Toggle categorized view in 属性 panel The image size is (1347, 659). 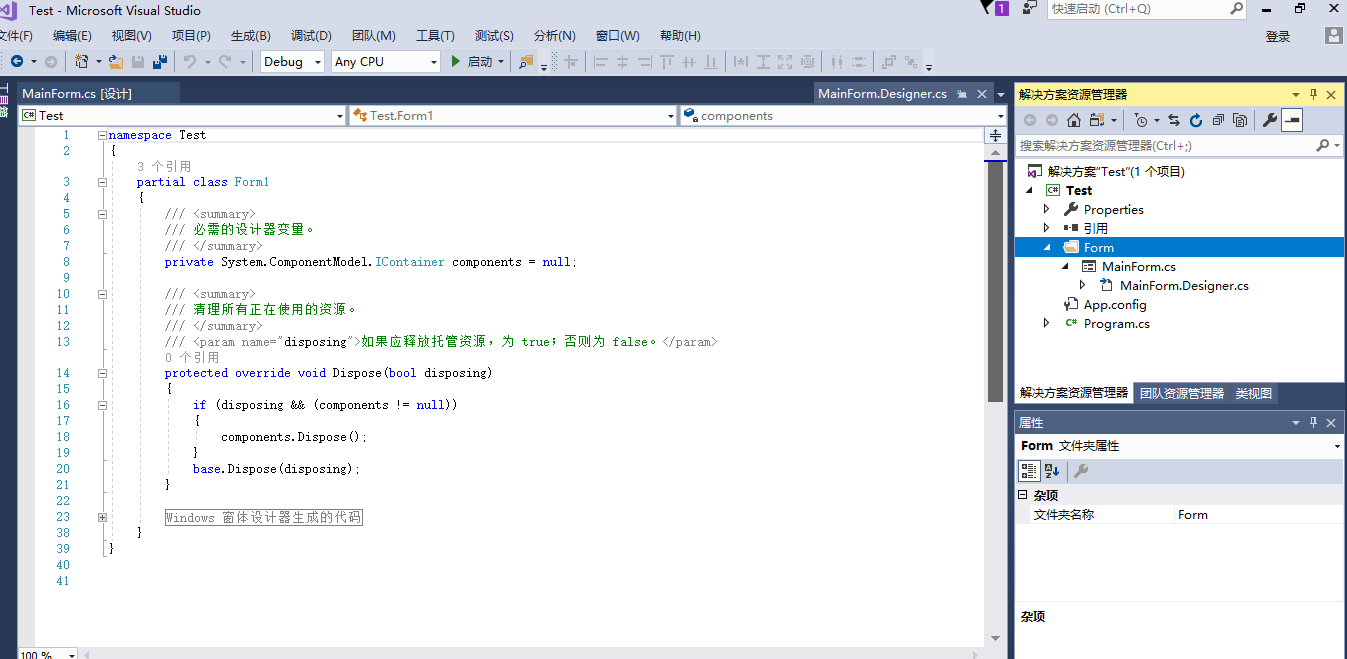pos(1029,471)
